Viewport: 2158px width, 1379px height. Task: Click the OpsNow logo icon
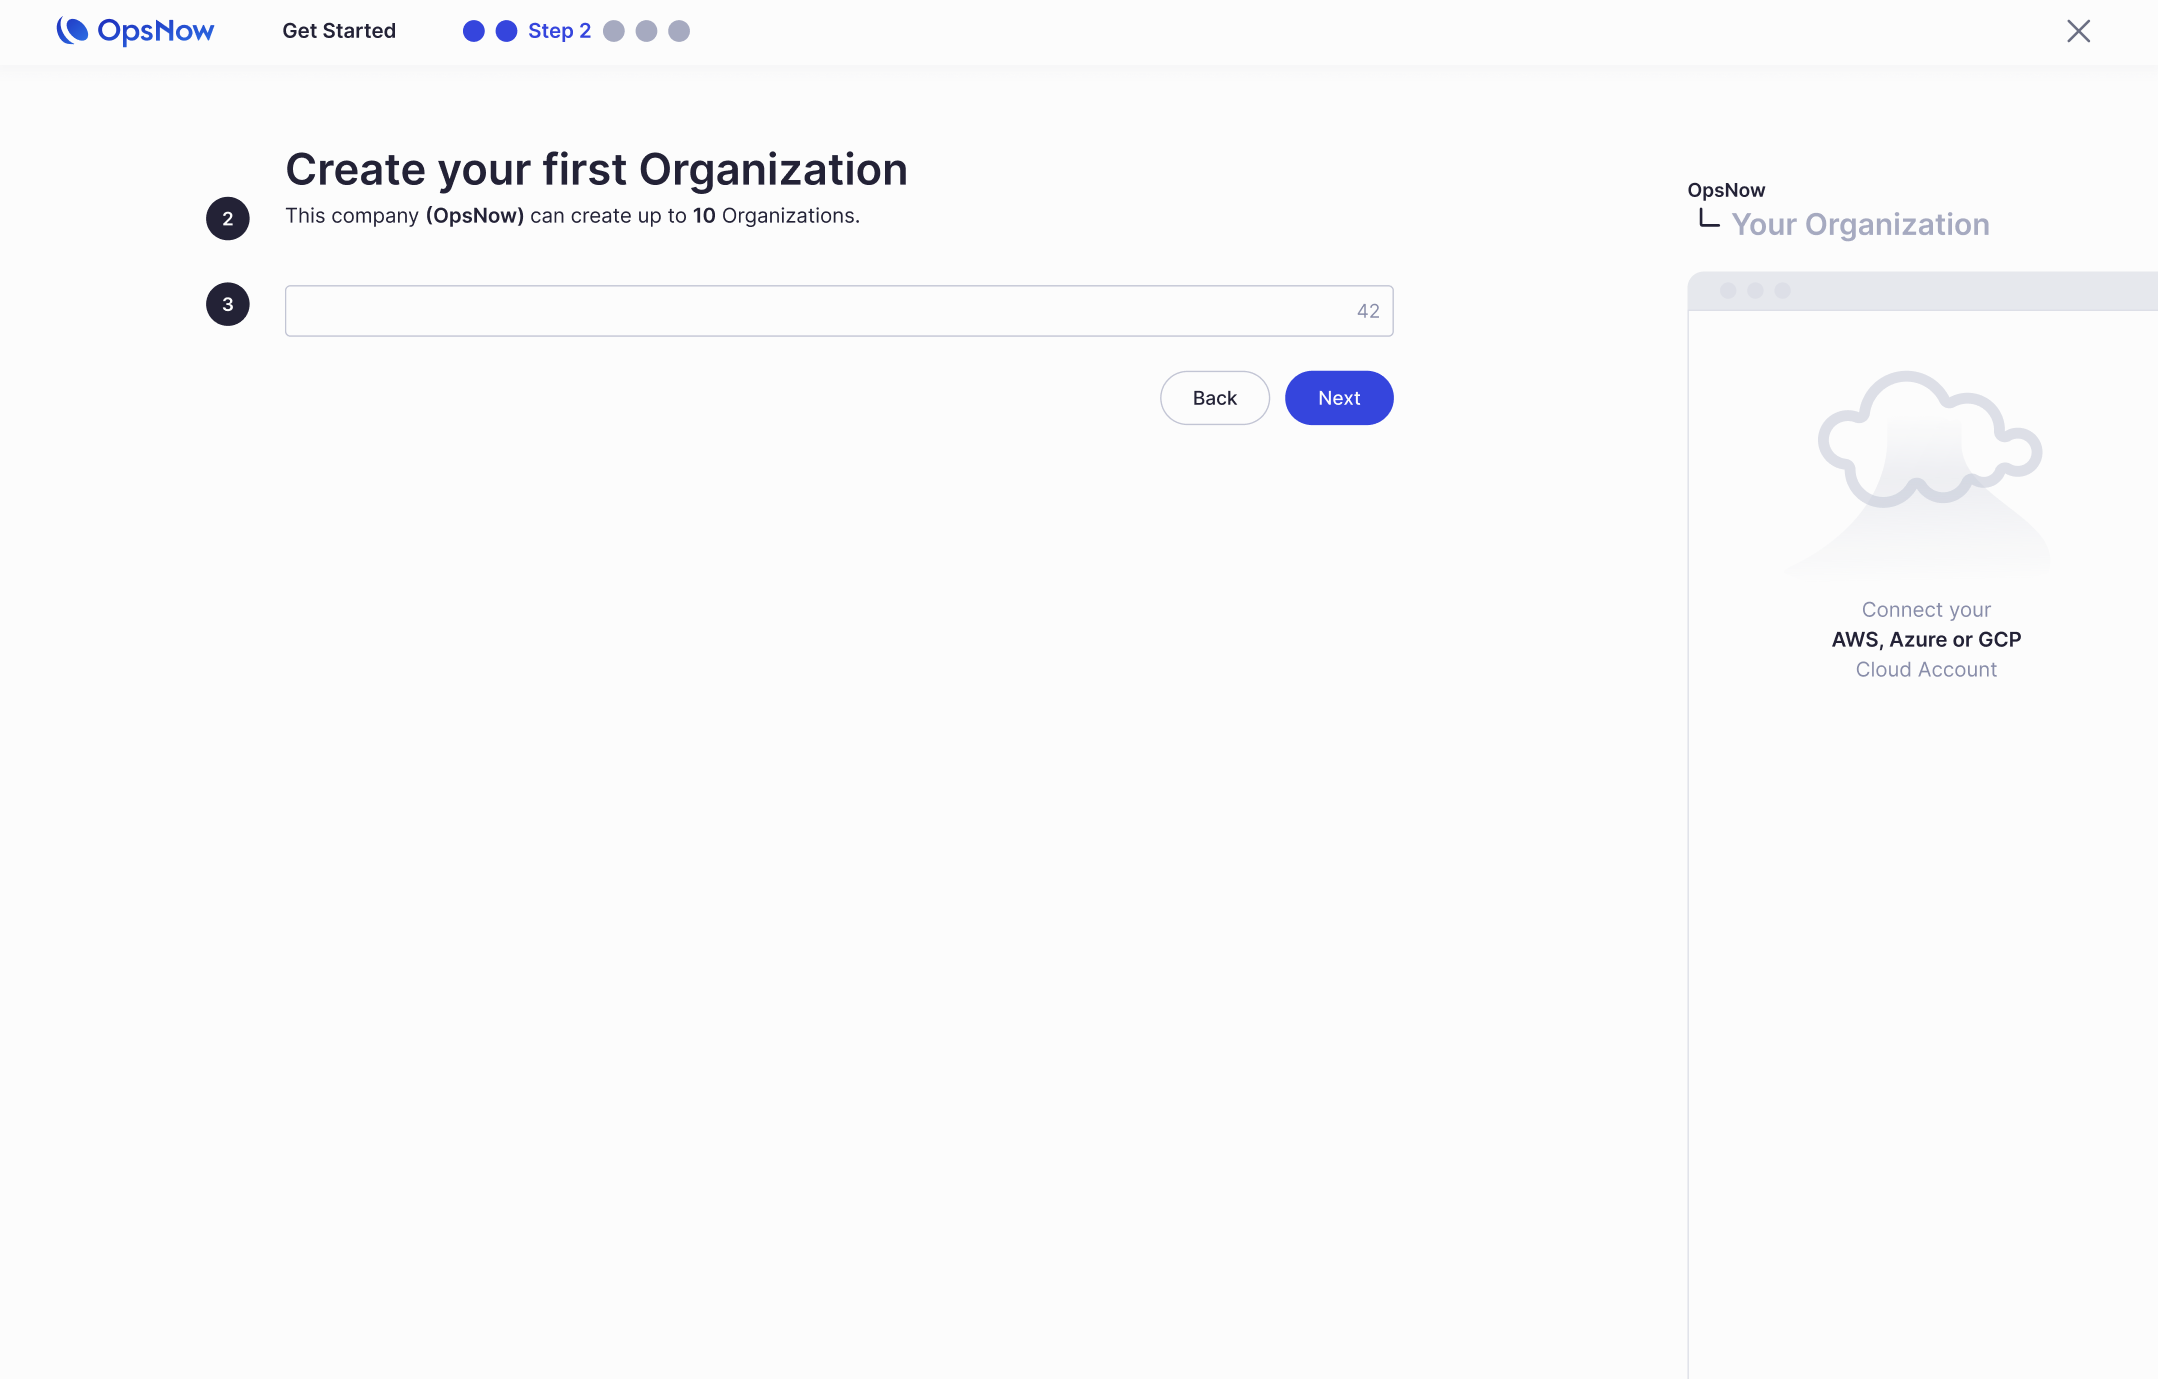tap(72, 31)
